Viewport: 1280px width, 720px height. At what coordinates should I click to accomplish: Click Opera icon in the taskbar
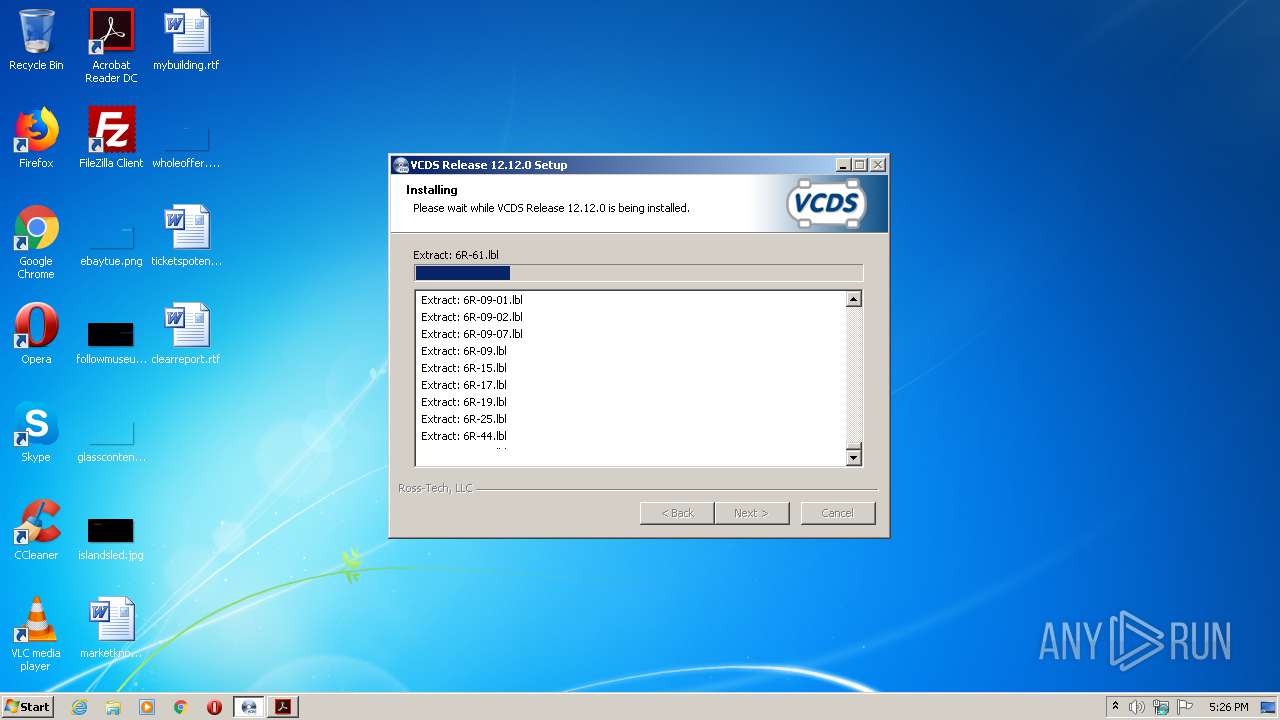[214, 707]
